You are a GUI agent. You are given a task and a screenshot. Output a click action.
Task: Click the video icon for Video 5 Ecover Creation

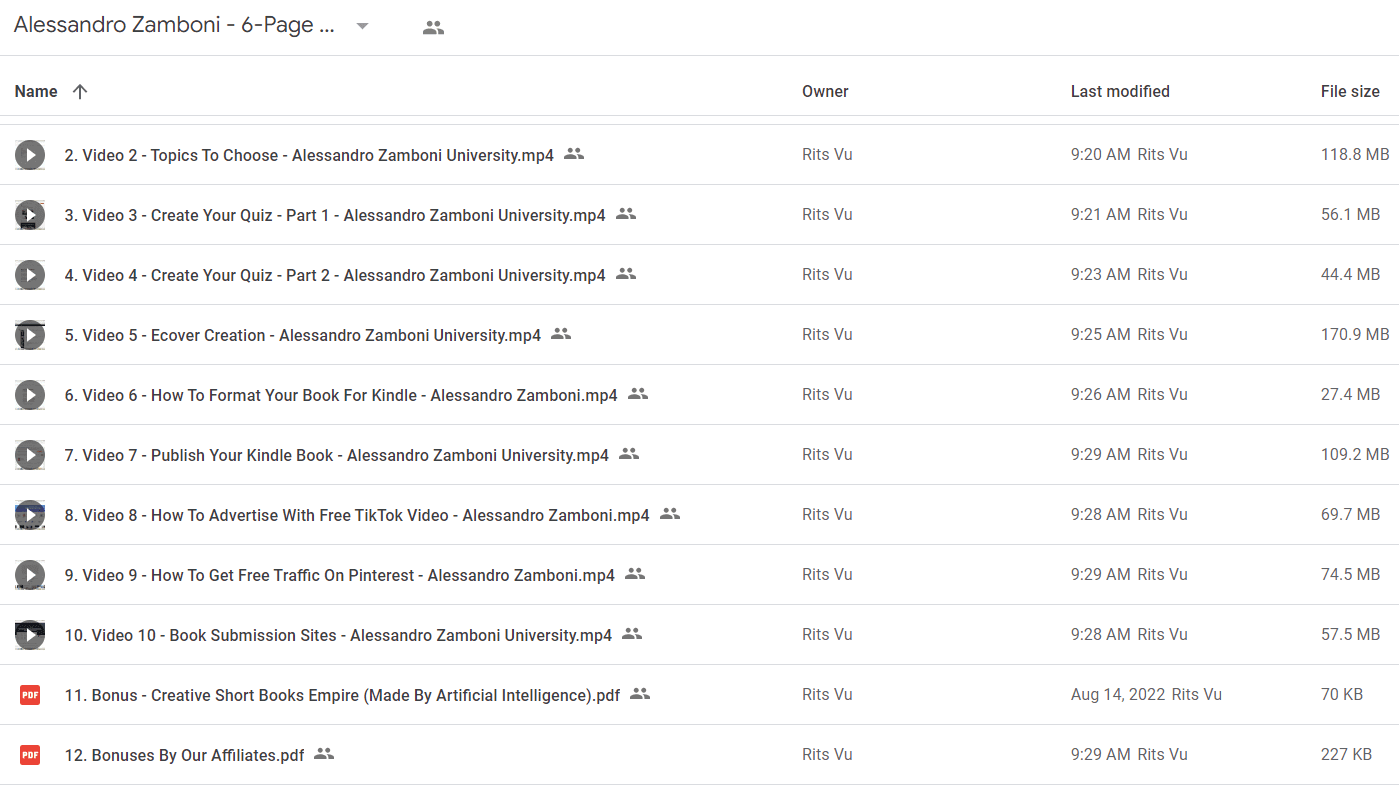click(x=30, y=335)
